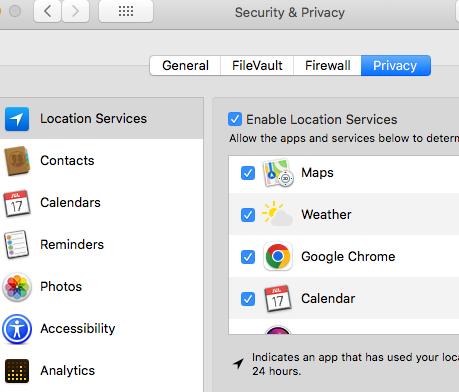Open the Analytics category
The width and height of the screenshot is (459, 392).
click(101, 371)
